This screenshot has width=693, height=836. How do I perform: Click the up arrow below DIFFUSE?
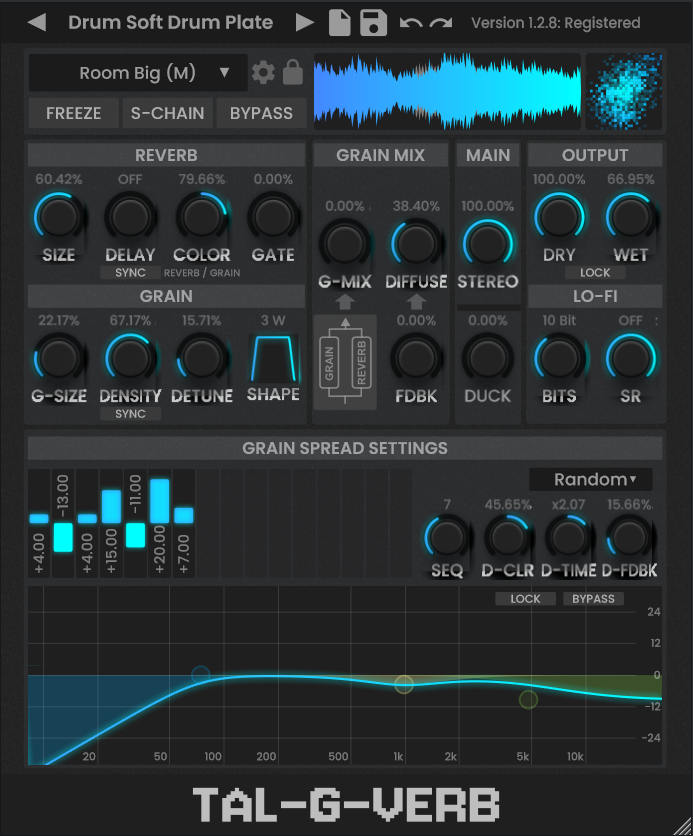(416, 302)
